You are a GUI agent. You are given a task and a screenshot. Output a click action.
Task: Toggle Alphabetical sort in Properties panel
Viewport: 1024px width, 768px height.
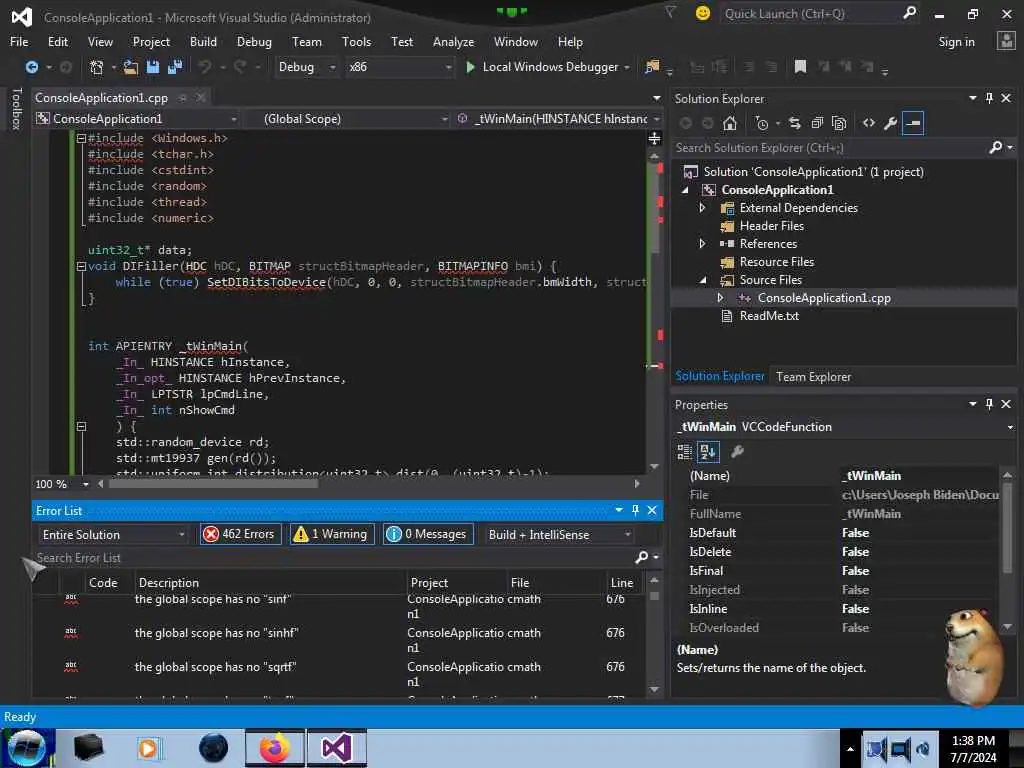click(x=708, y=451)
